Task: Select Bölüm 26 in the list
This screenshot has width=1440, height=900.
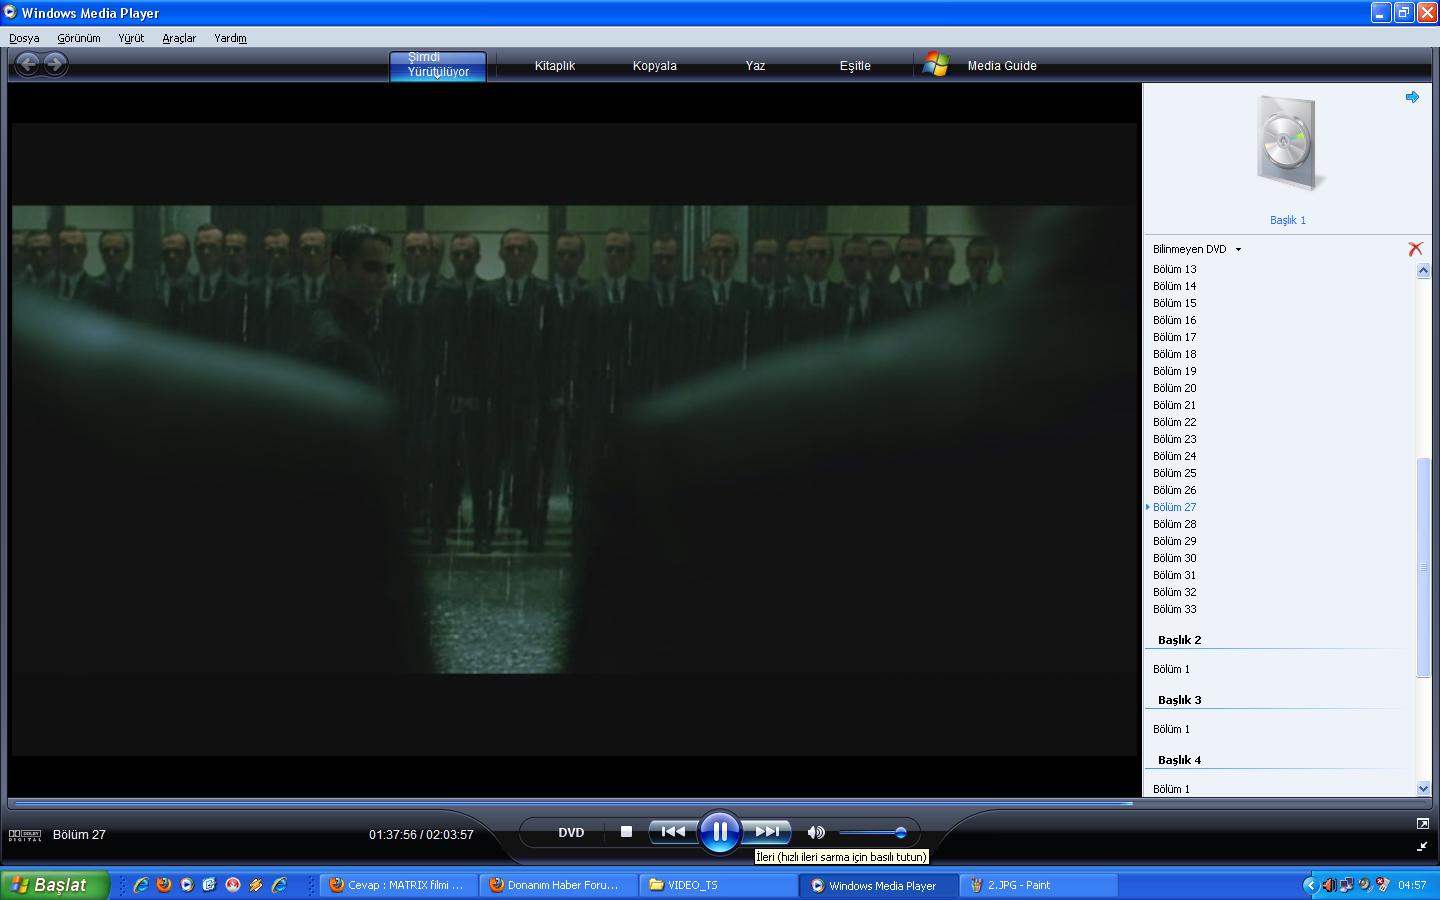Action: click(x=1175, y=490)
